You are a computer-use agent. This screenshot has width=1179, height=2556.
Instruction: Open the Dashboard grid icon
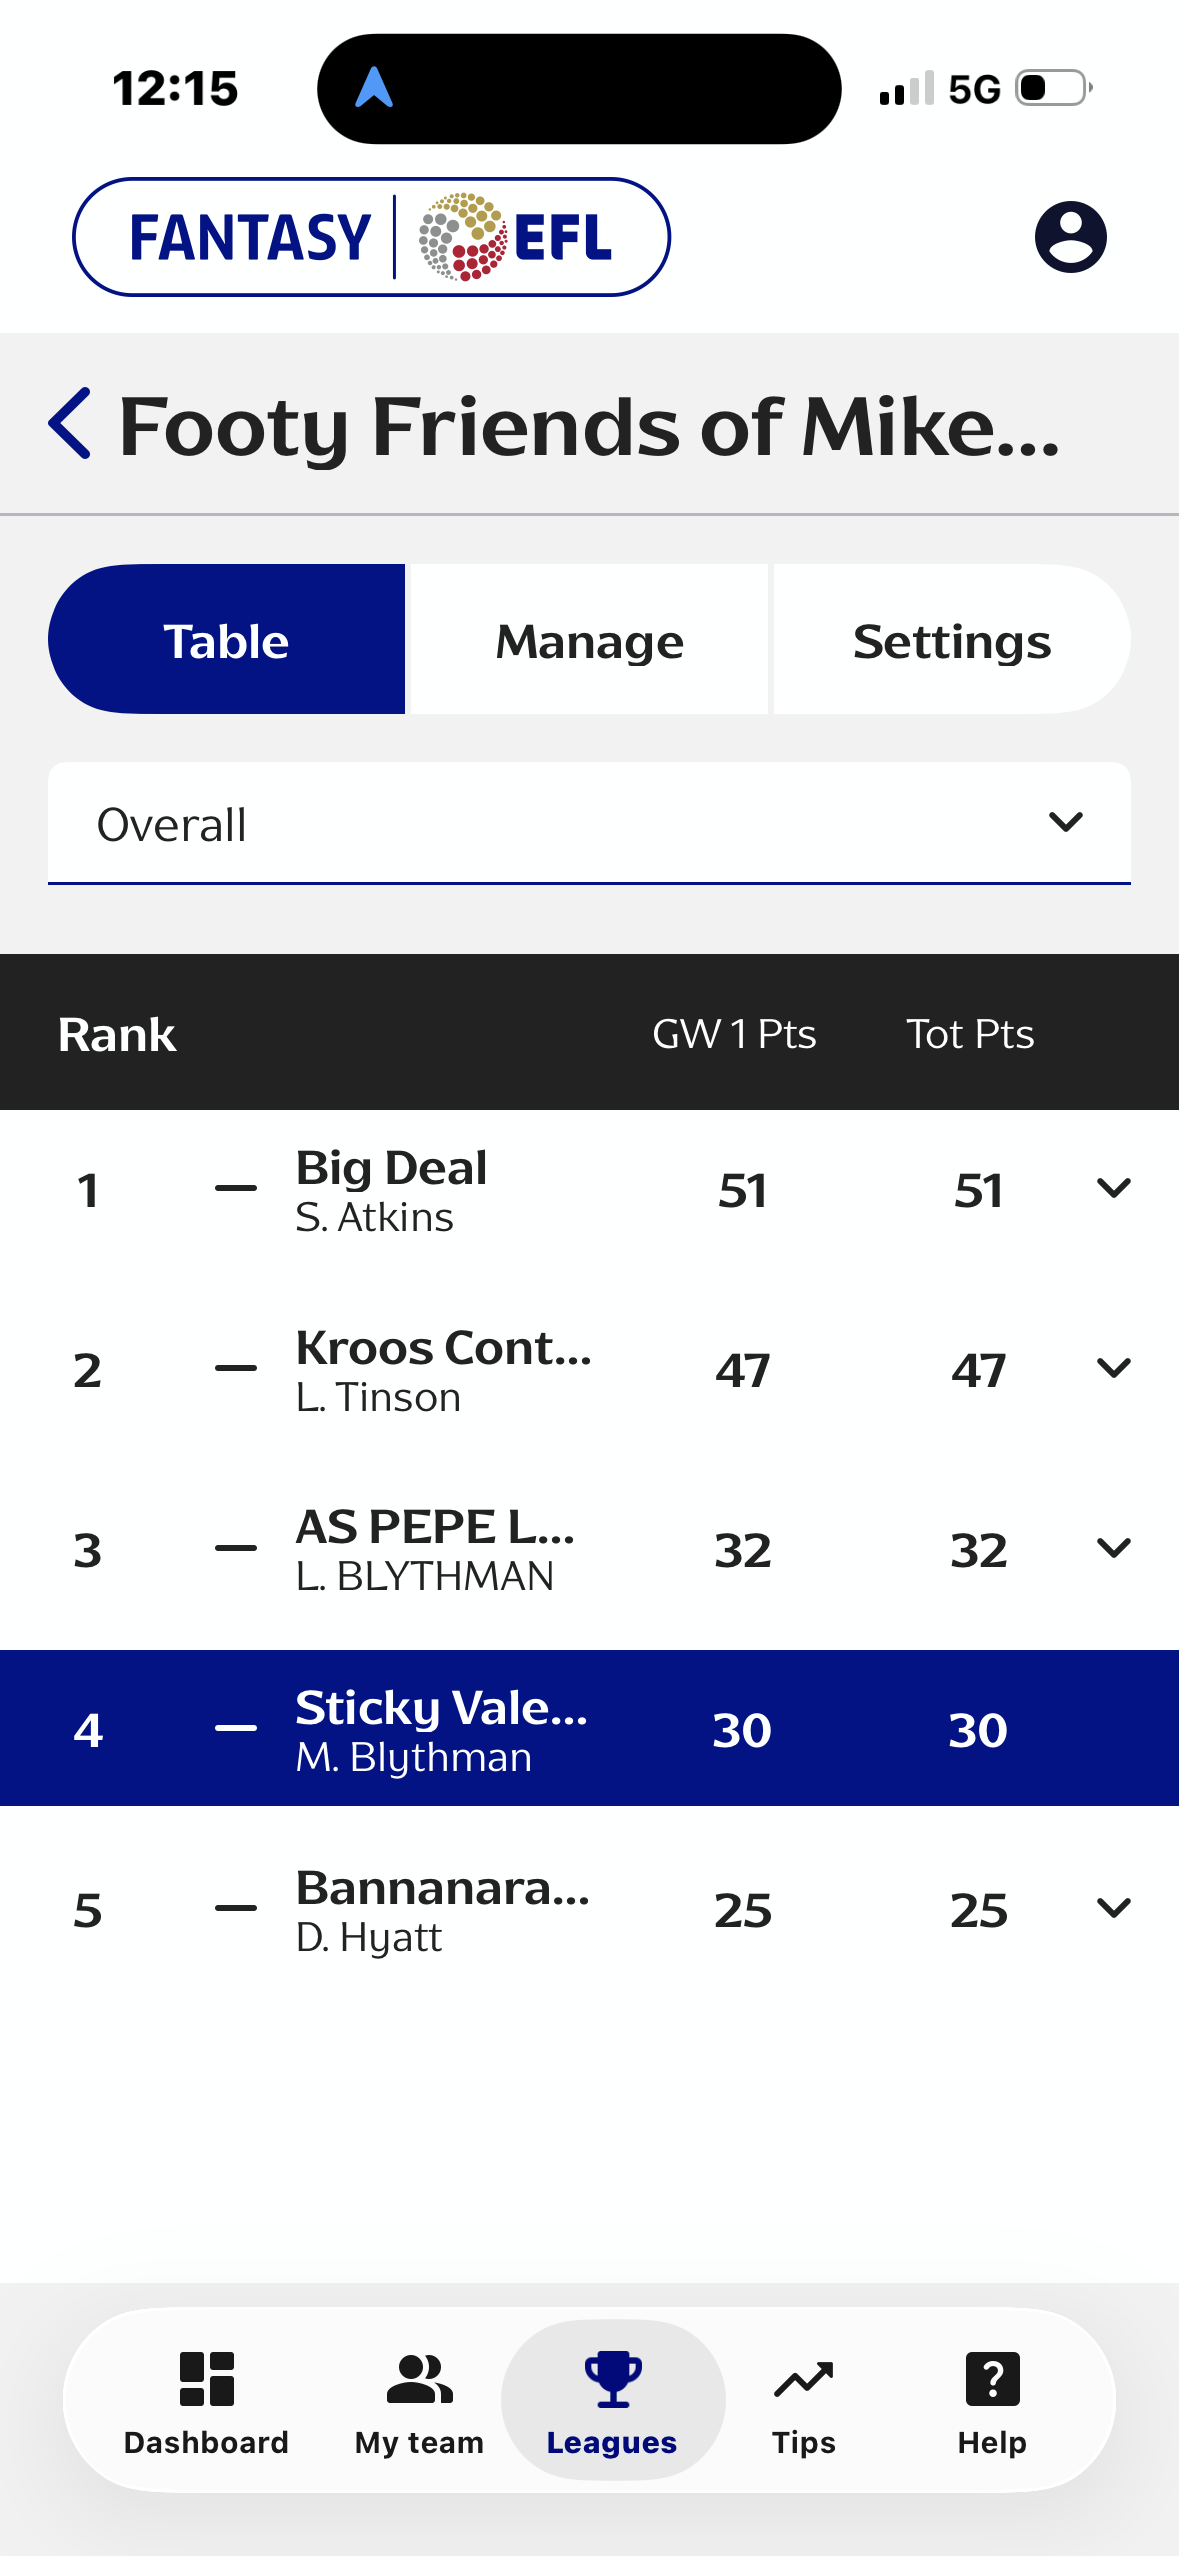click(x=206, y=2378)
